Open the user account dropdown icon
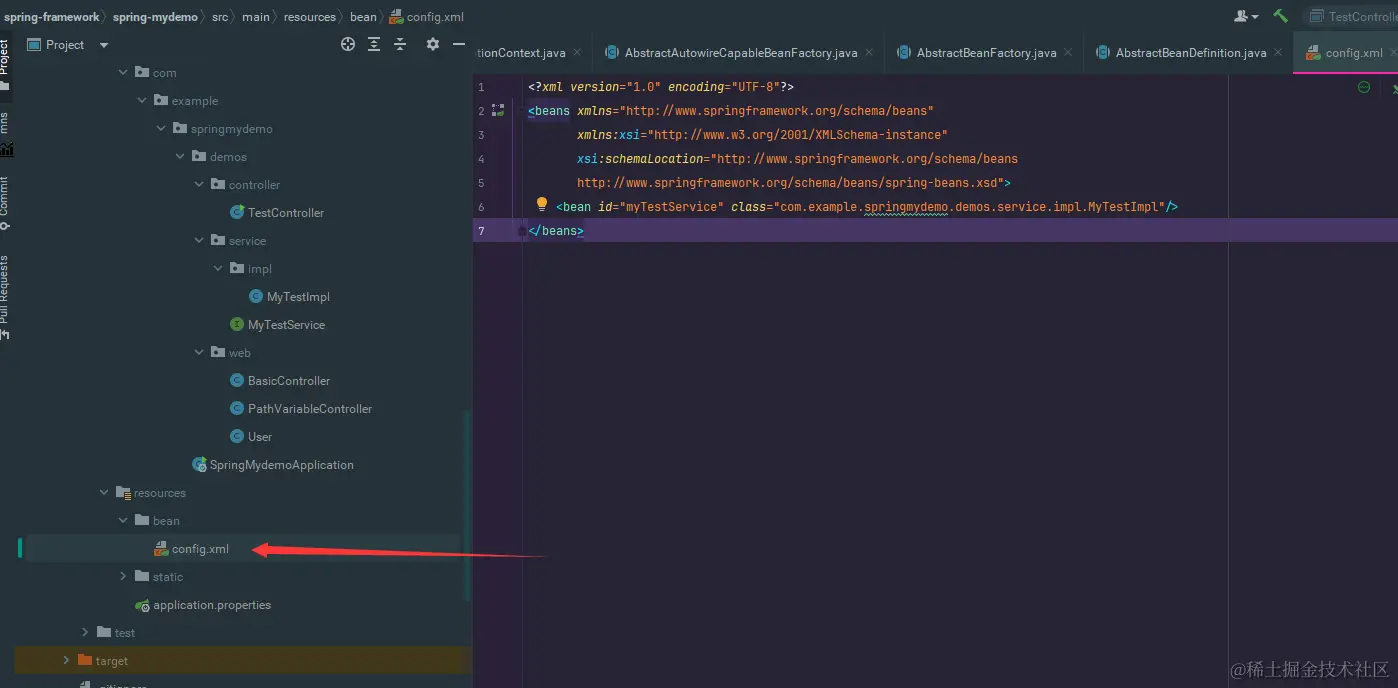Image resolution: width=1398 pixels, height=688 pixels. tap(1245, 16)
